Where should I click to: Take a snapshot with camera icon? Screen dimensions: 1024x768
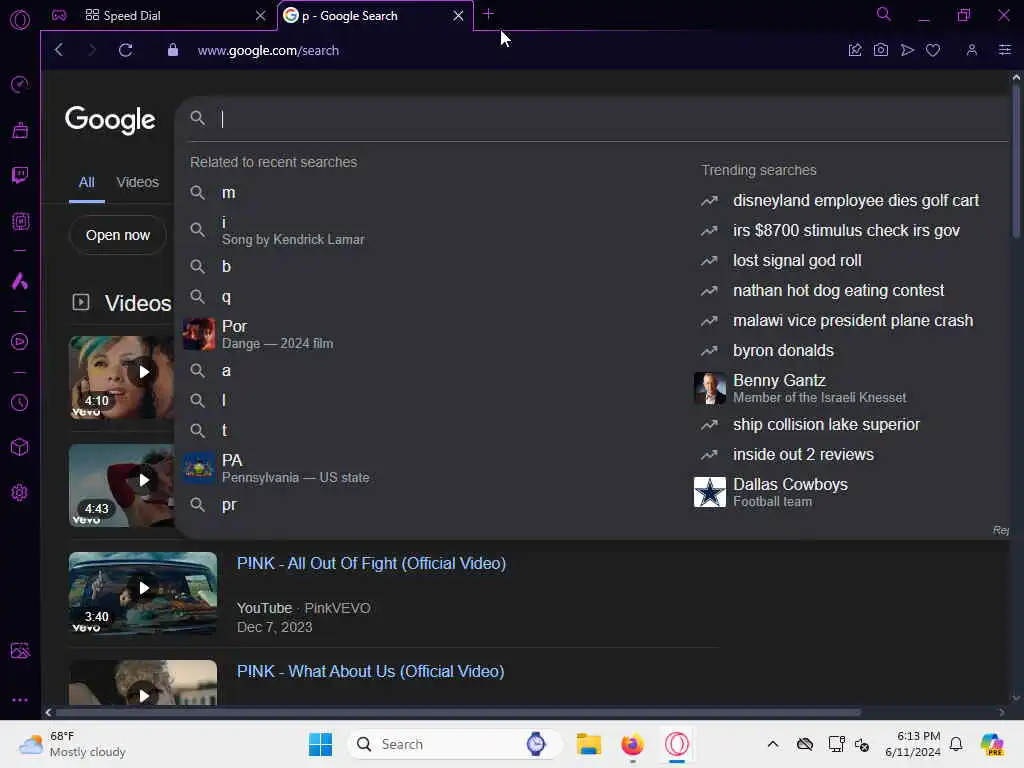tap(880, 50)
